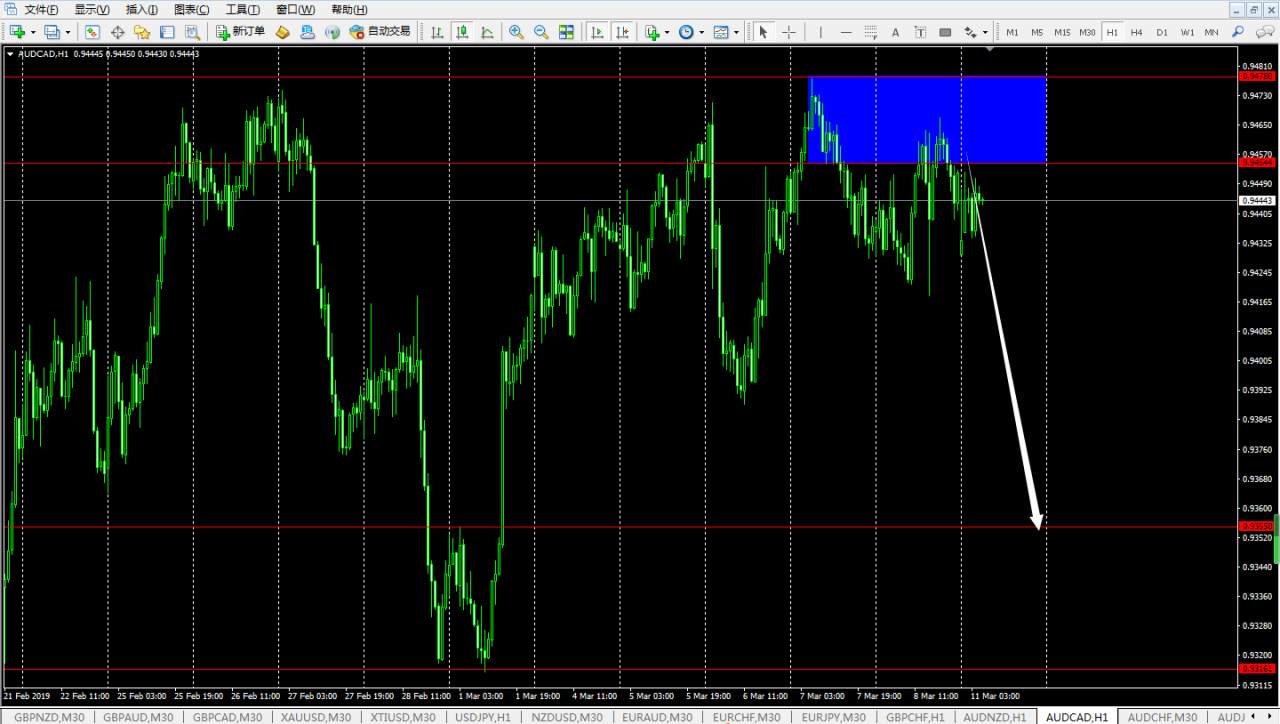Select the equidistant channel tool
Viewport: 1280px width, 724px height.
point(870,32)
